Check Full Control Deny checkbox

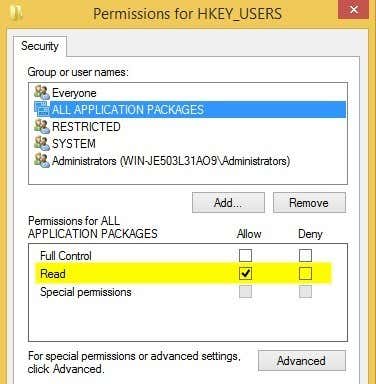pyautogui.click(x=305, y=256)
